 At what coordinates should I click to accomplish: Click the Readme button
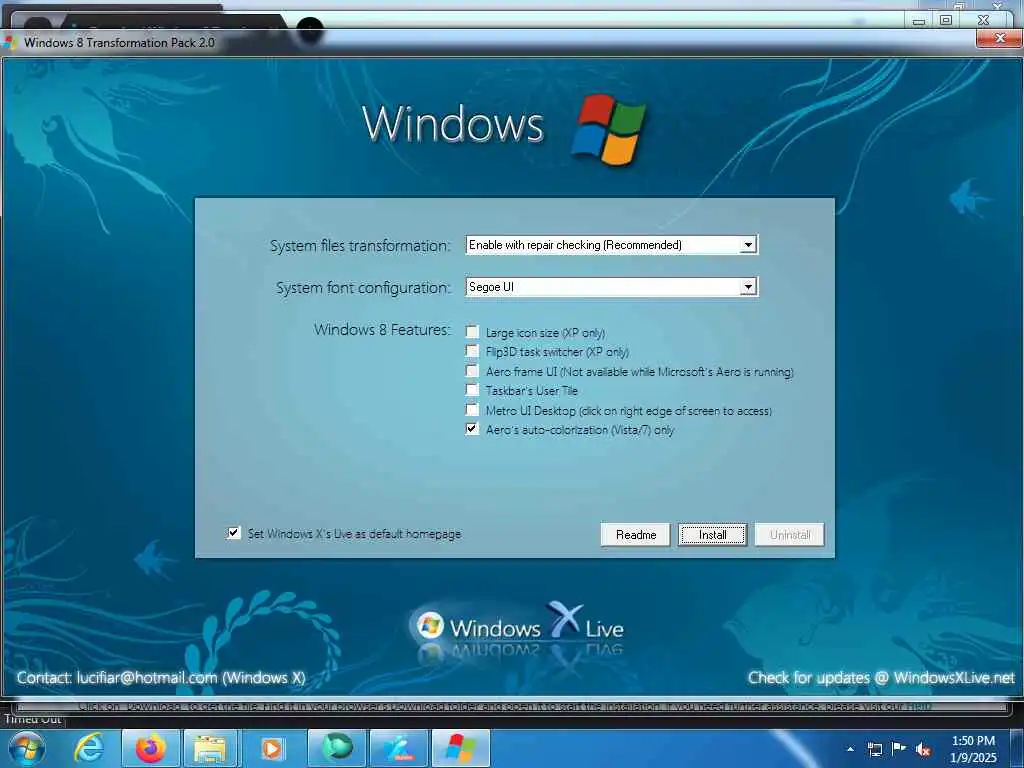click(x=635, y=535)
